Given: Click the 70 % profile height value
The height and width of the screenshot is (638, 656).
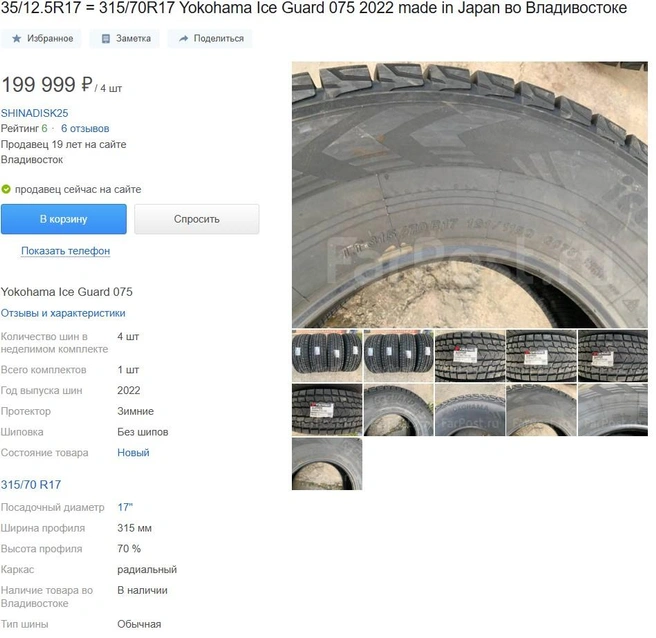Looking at the screenshot, I should 129,548.
